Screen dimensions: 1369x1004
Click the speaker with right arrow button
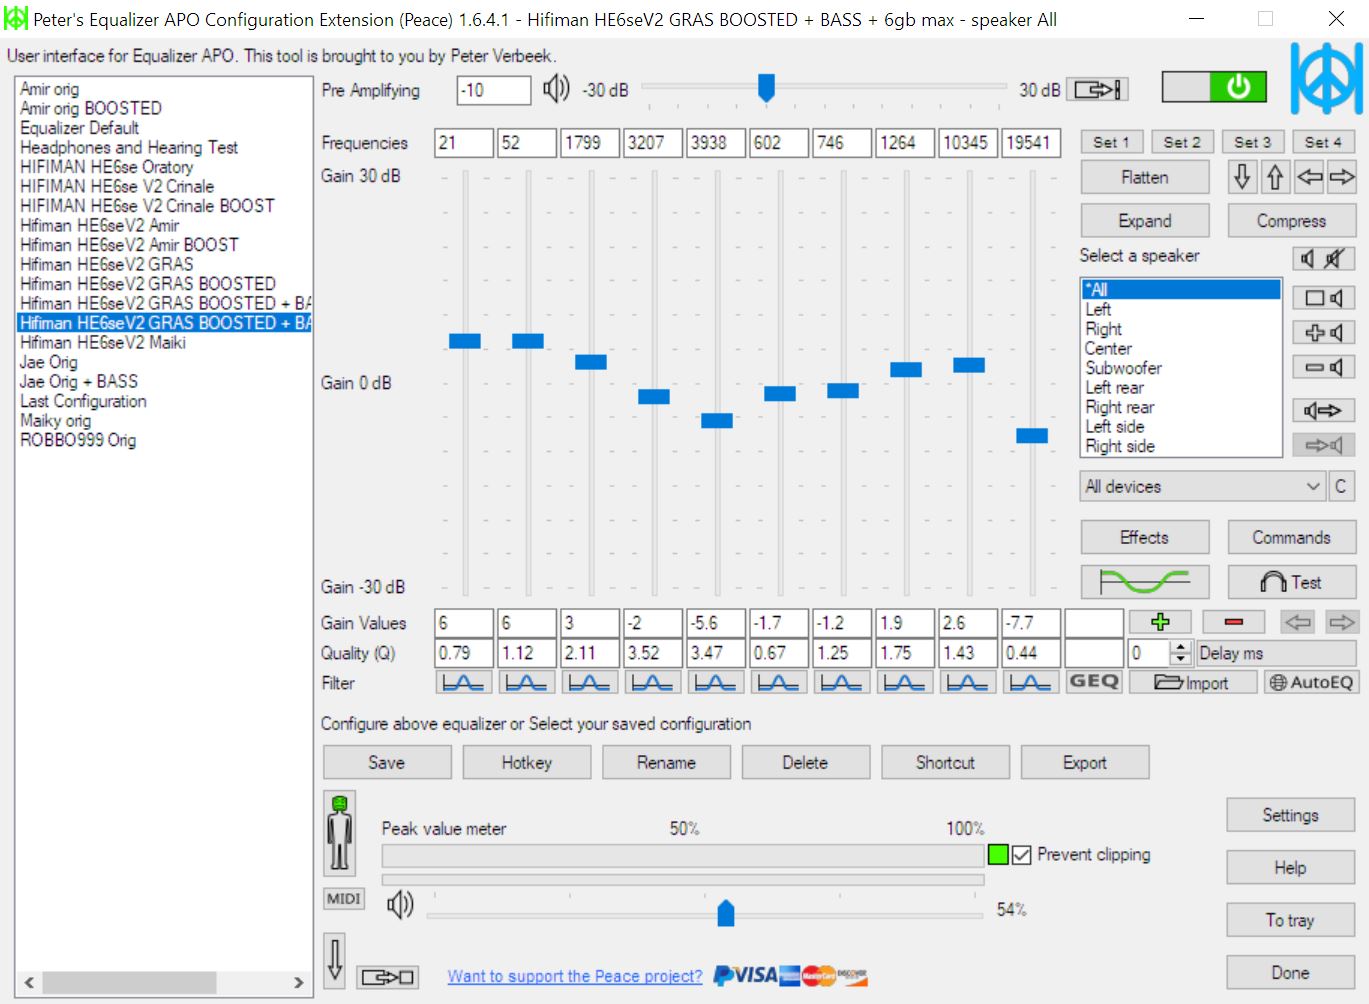tap(1324, 410)
